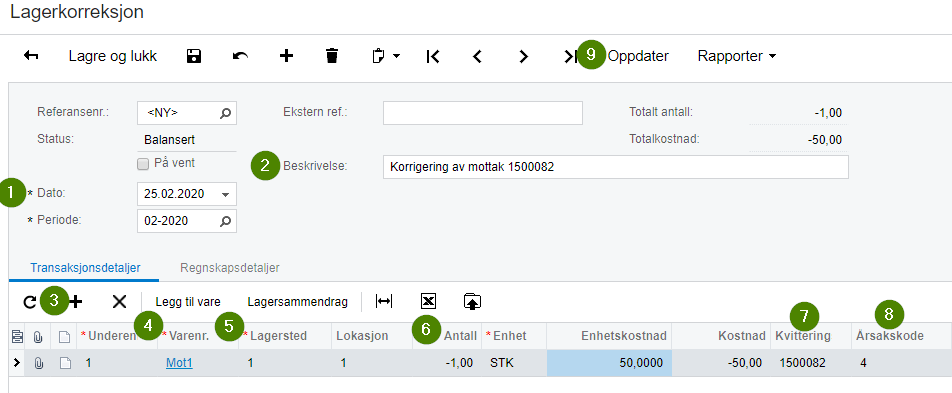
Task: Export grid to Excel icon
Action: pyautogui.click(x=428, y=301)
